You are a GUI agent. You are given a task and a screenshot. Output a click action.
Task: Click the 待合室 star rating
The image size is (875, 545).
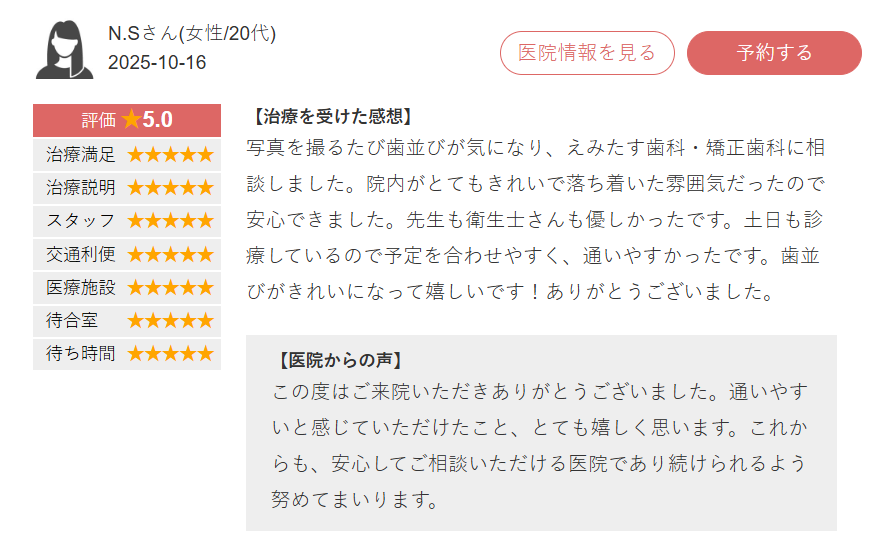[x=170, y=321]
